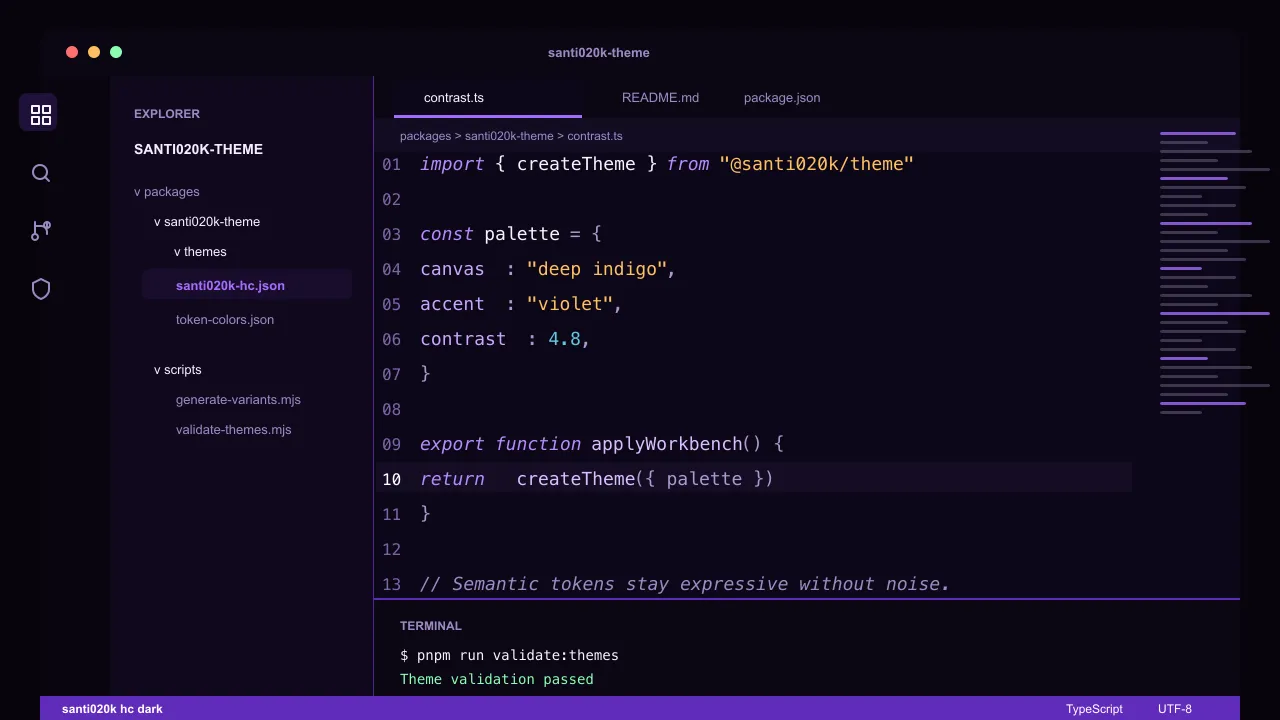Open token-colors.json file
1280x720 pixels.
[225, 319]
